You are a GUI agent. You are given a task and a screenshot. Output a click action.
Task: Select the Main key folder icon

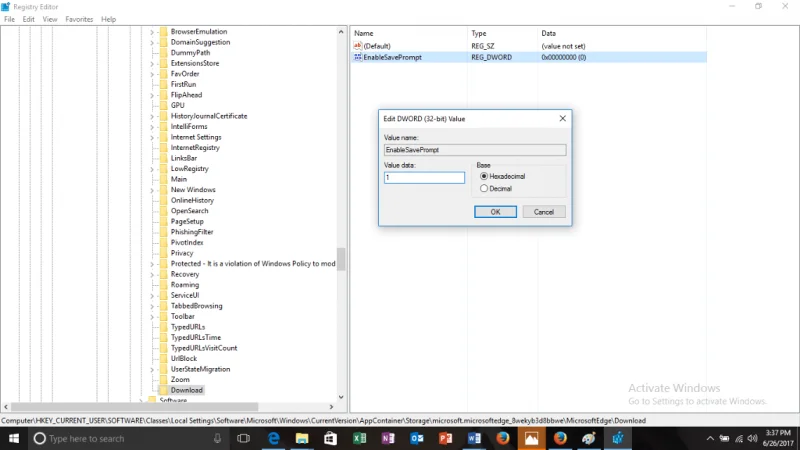[x=163, y=179]
